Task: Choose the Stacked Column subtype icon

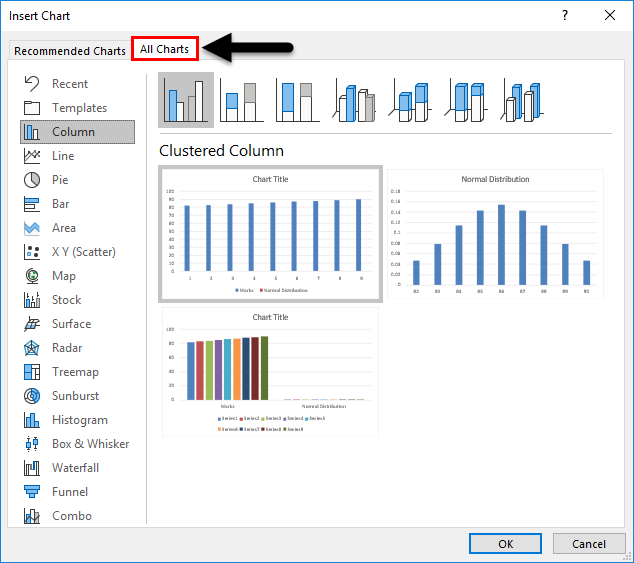Action: pyautogui.click(x=241, y=100)
